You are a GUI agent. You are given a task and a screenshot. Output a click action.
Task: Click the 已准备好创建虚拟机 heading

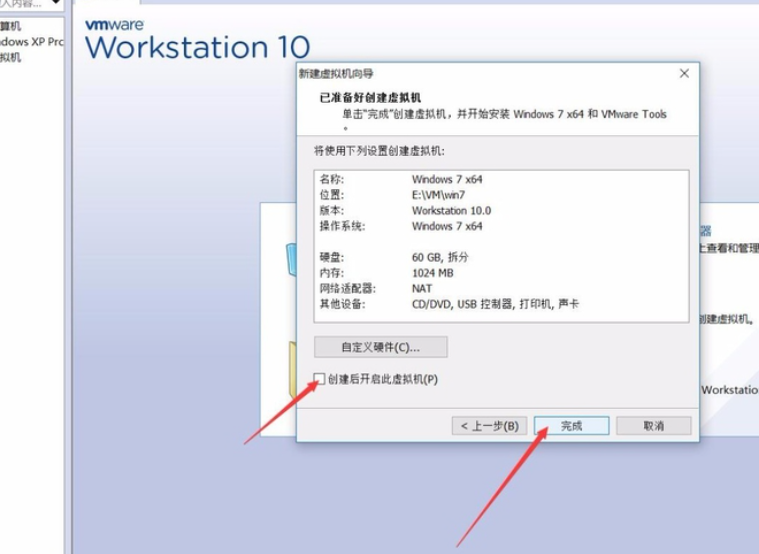[x=370, y=98]
